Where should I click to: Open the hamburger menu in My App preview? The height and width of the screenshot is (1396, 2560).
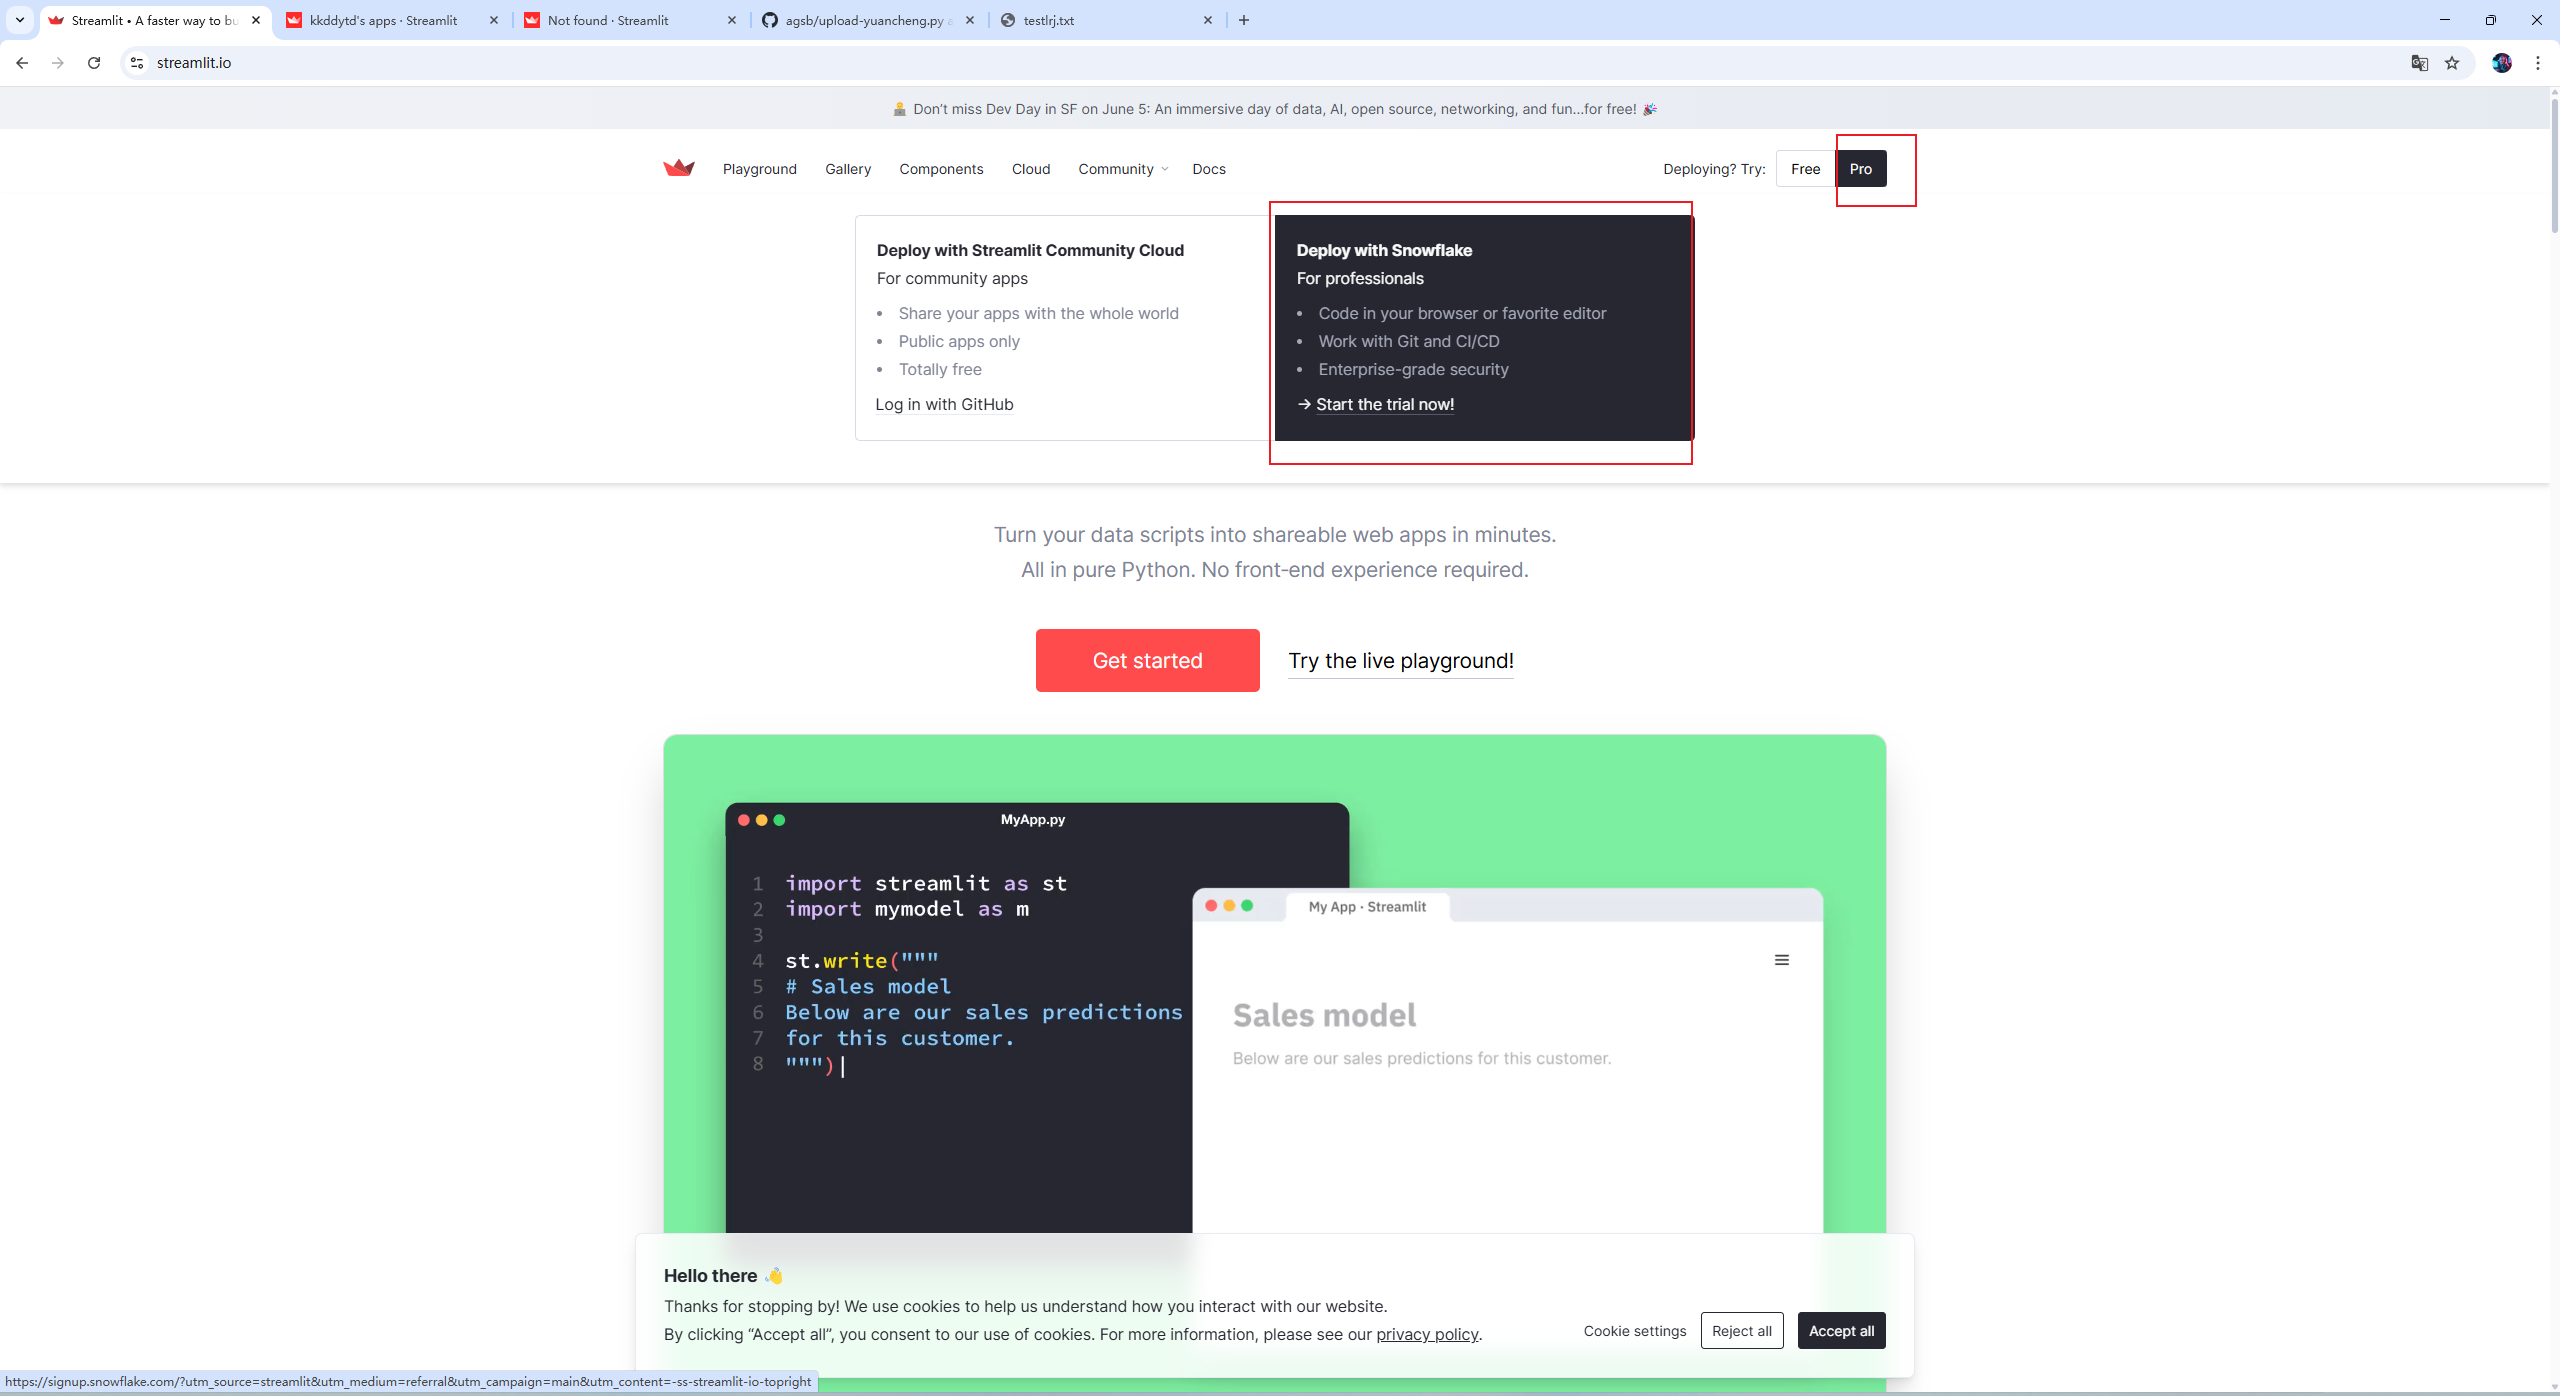pyautogui.click(x=1782, y=960)
